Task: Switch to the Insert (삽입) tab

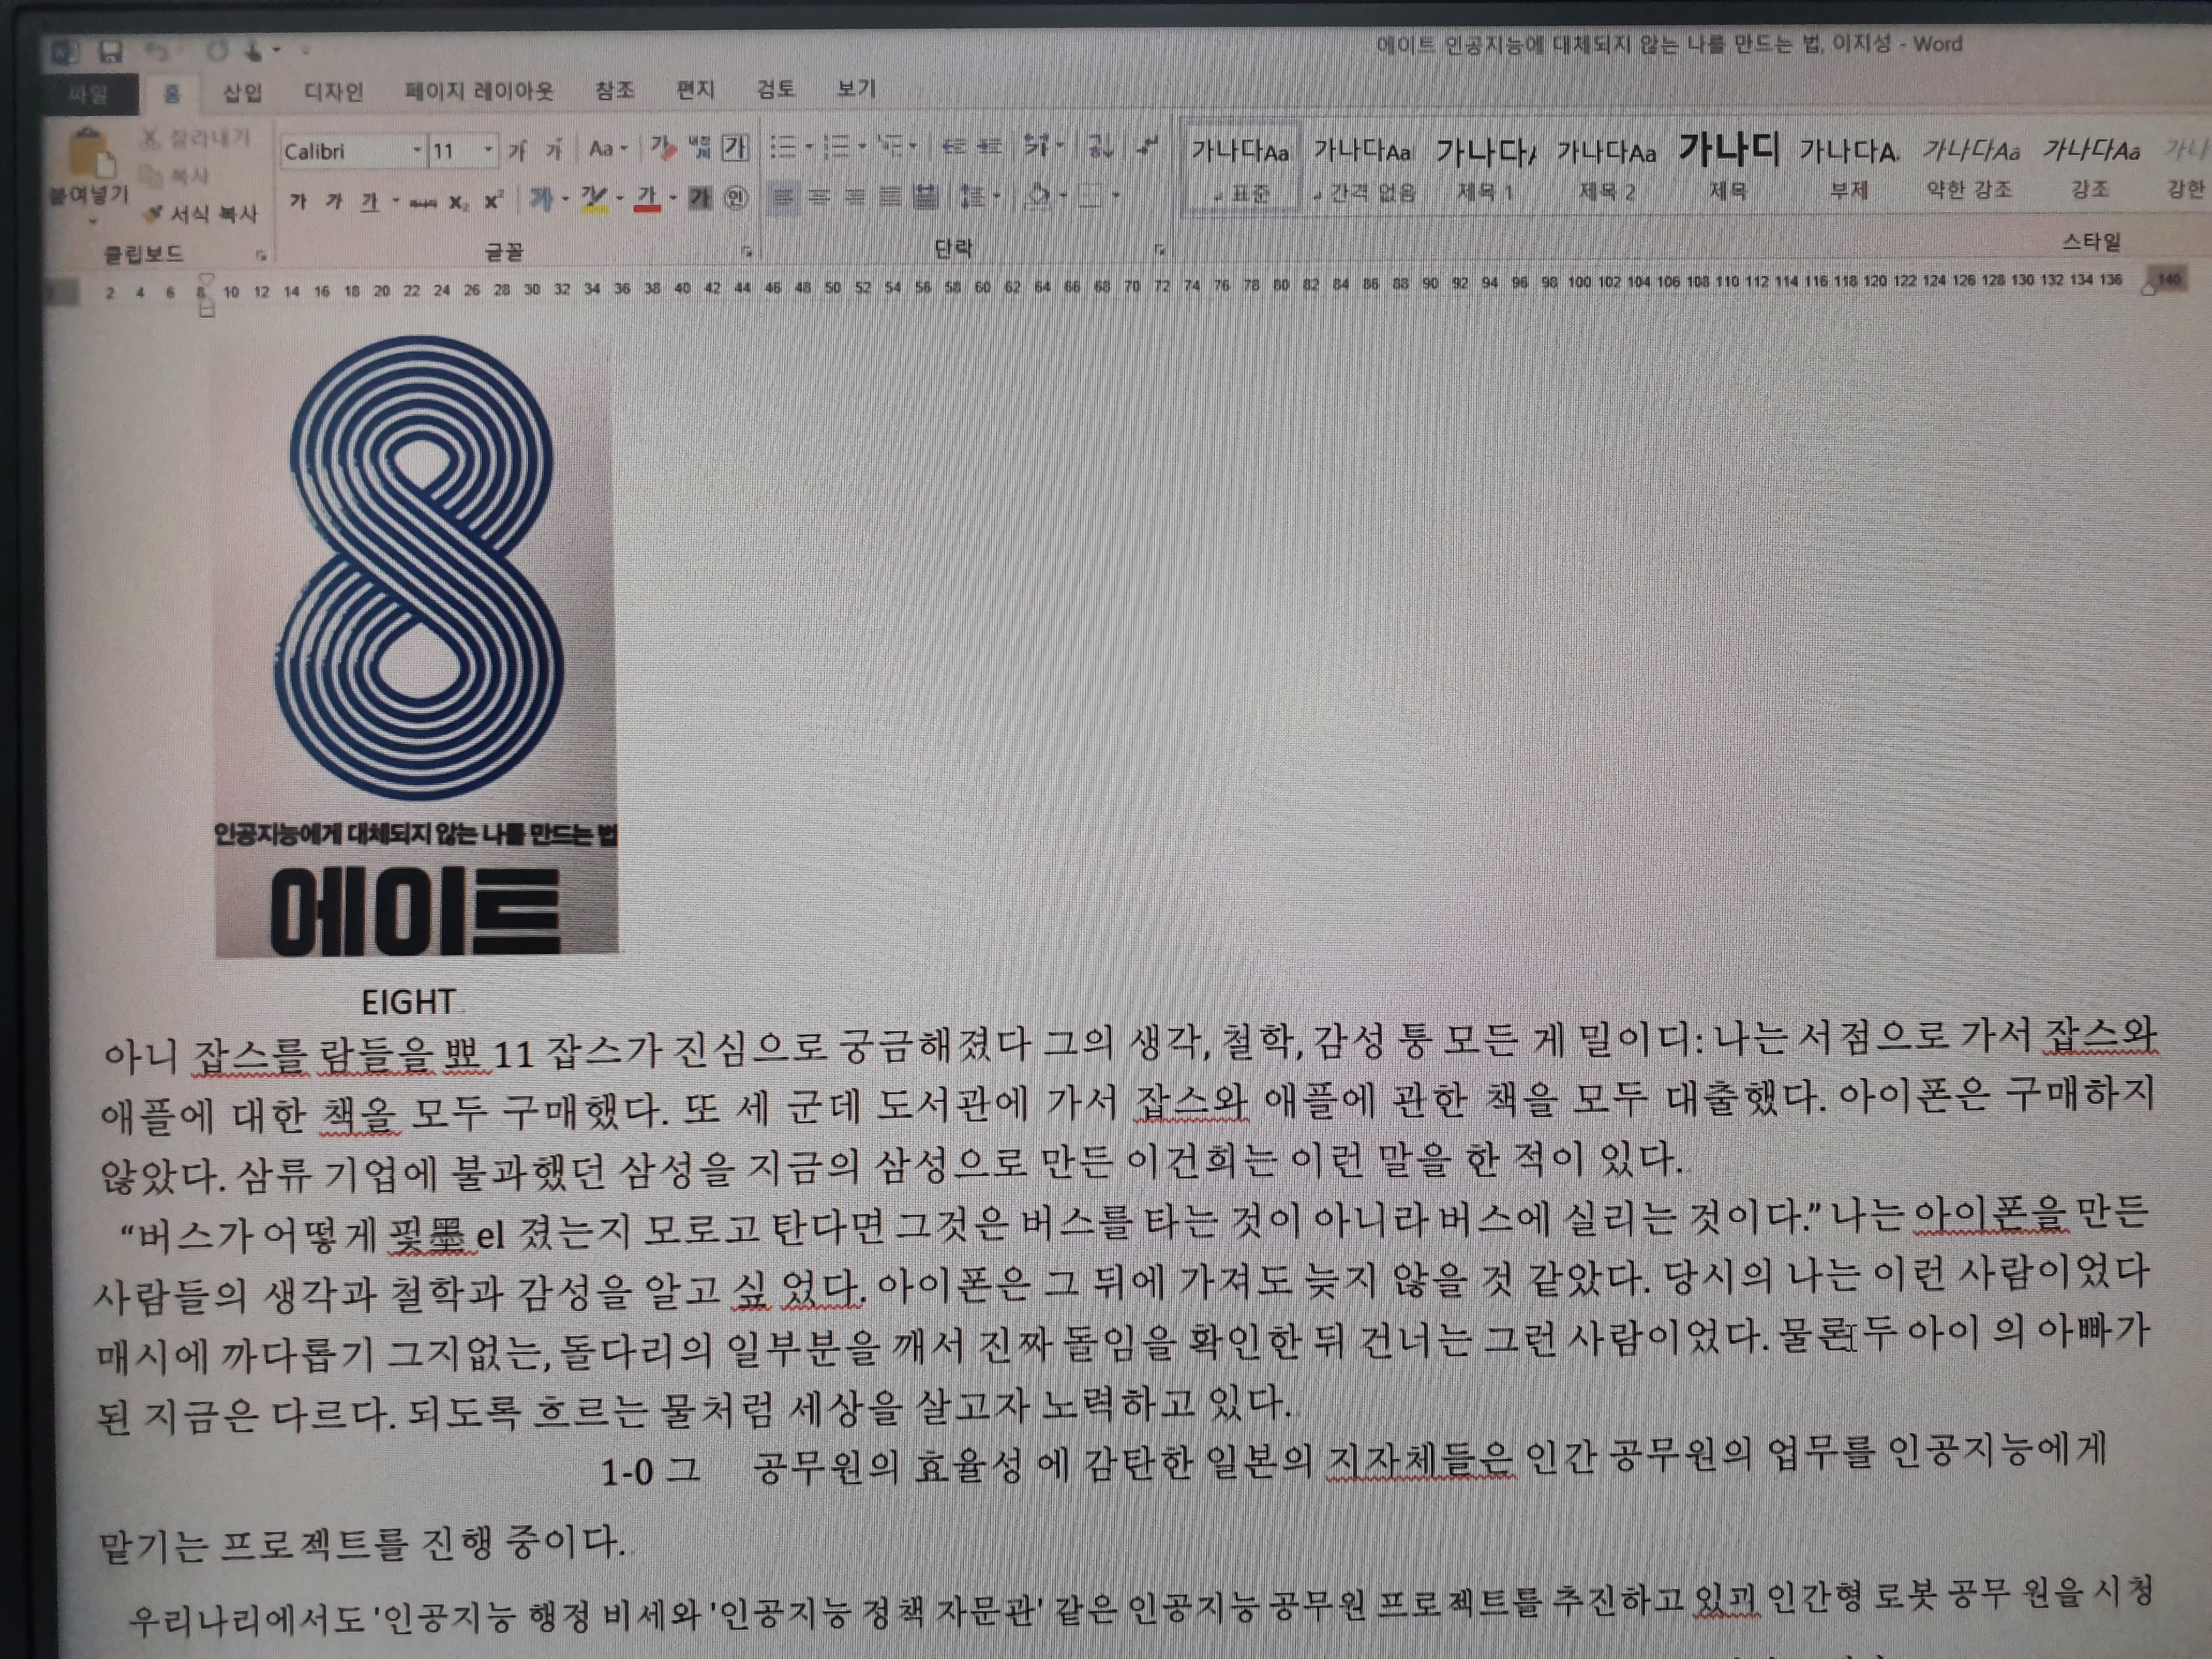Action: 242,93
